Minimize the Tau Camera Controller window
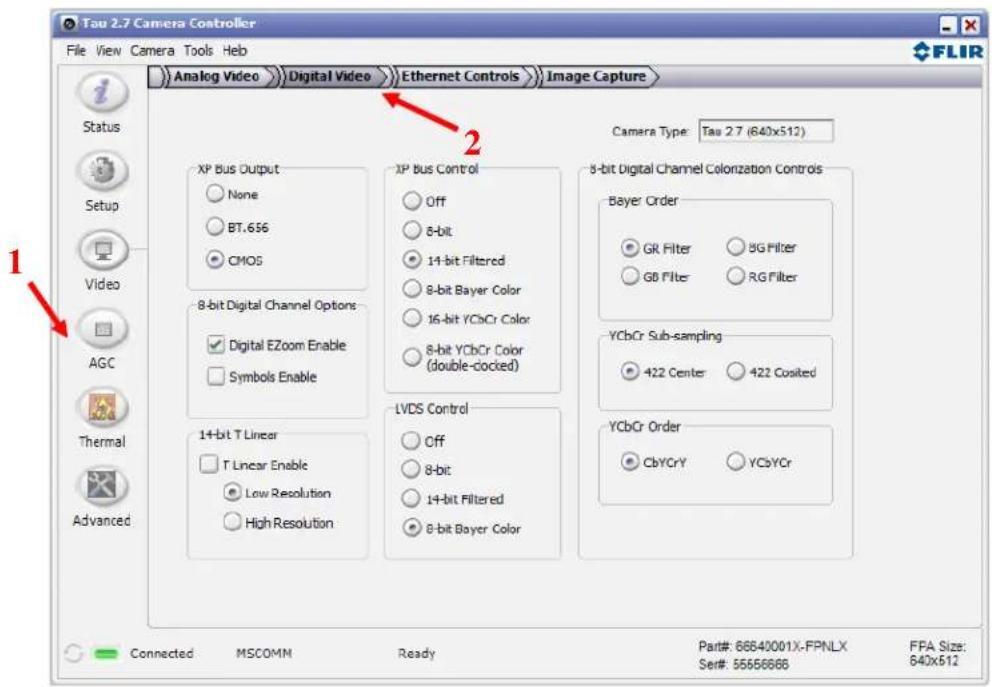The image size is (992, 687). click(x=948, y=25)
